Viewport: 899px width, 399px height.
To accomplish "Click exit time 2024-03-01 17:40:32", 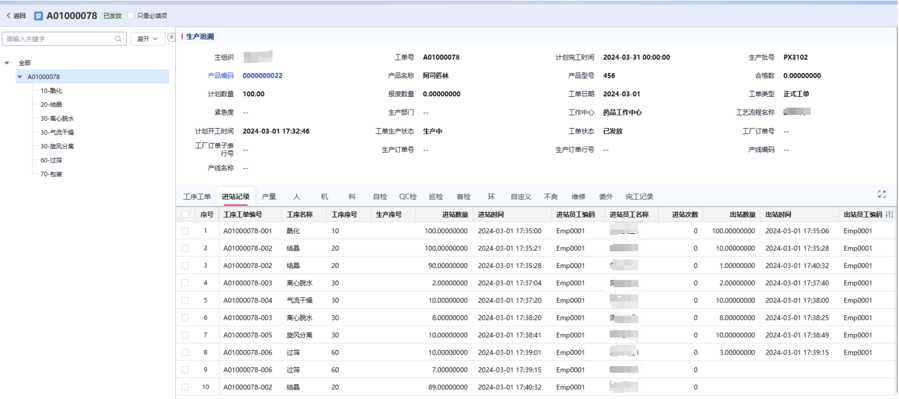I will [x=798, y=265].
